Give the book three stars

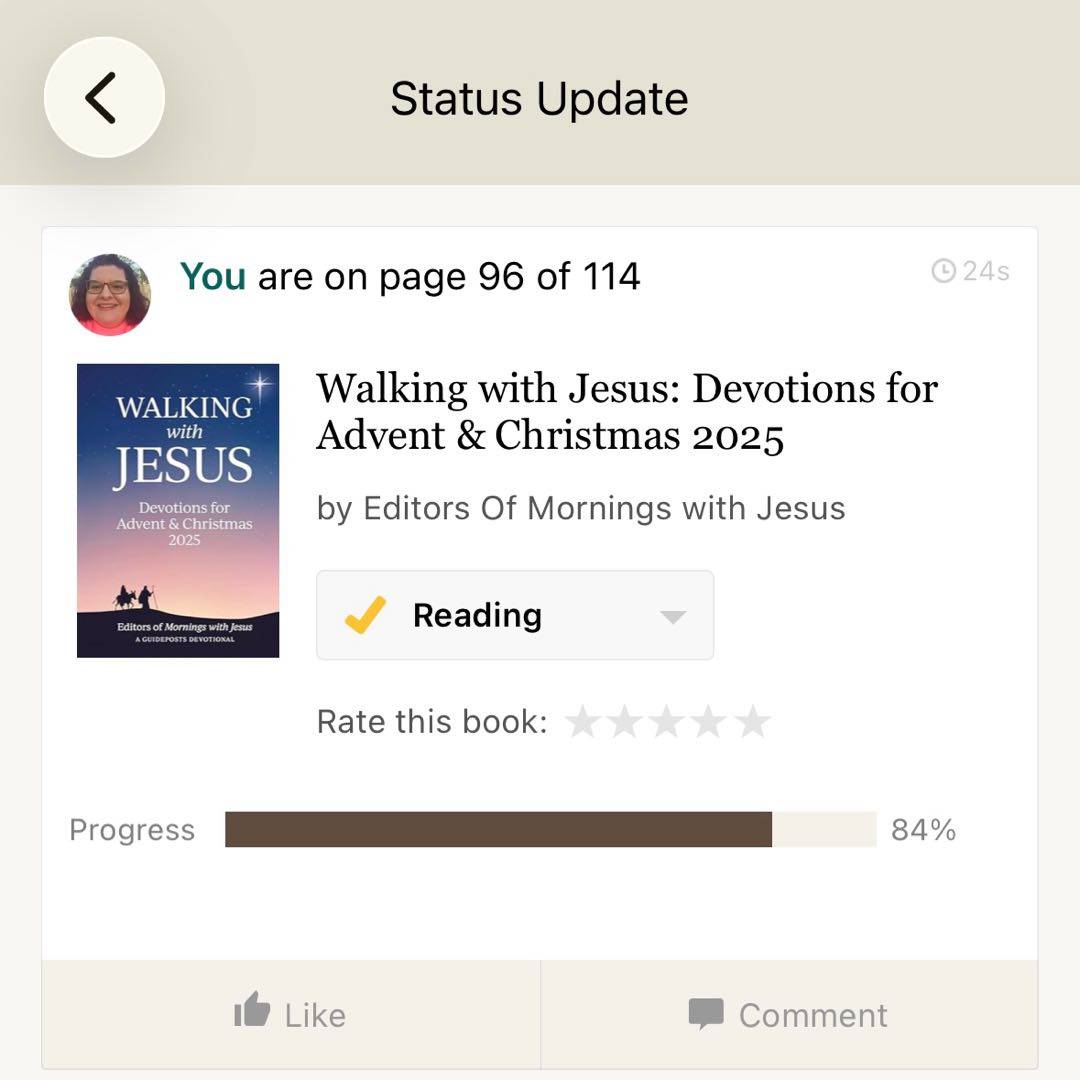(666, 721)
